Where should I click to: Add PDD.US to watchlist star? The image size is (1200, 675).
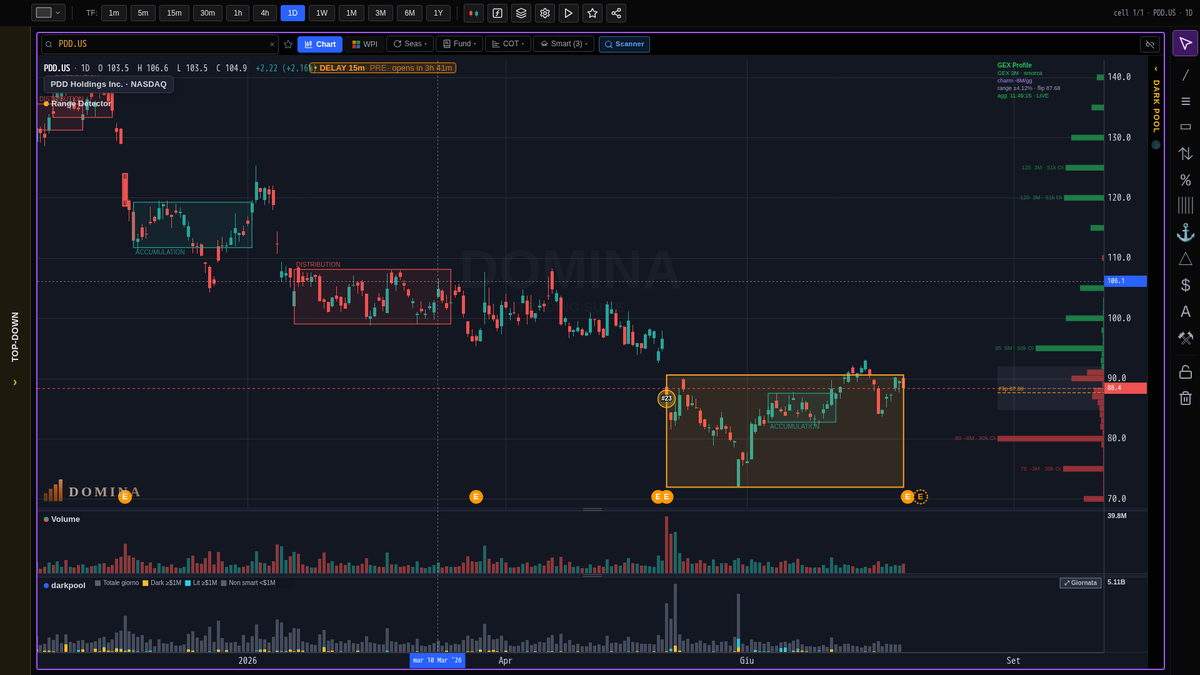[x=288, y=44]
